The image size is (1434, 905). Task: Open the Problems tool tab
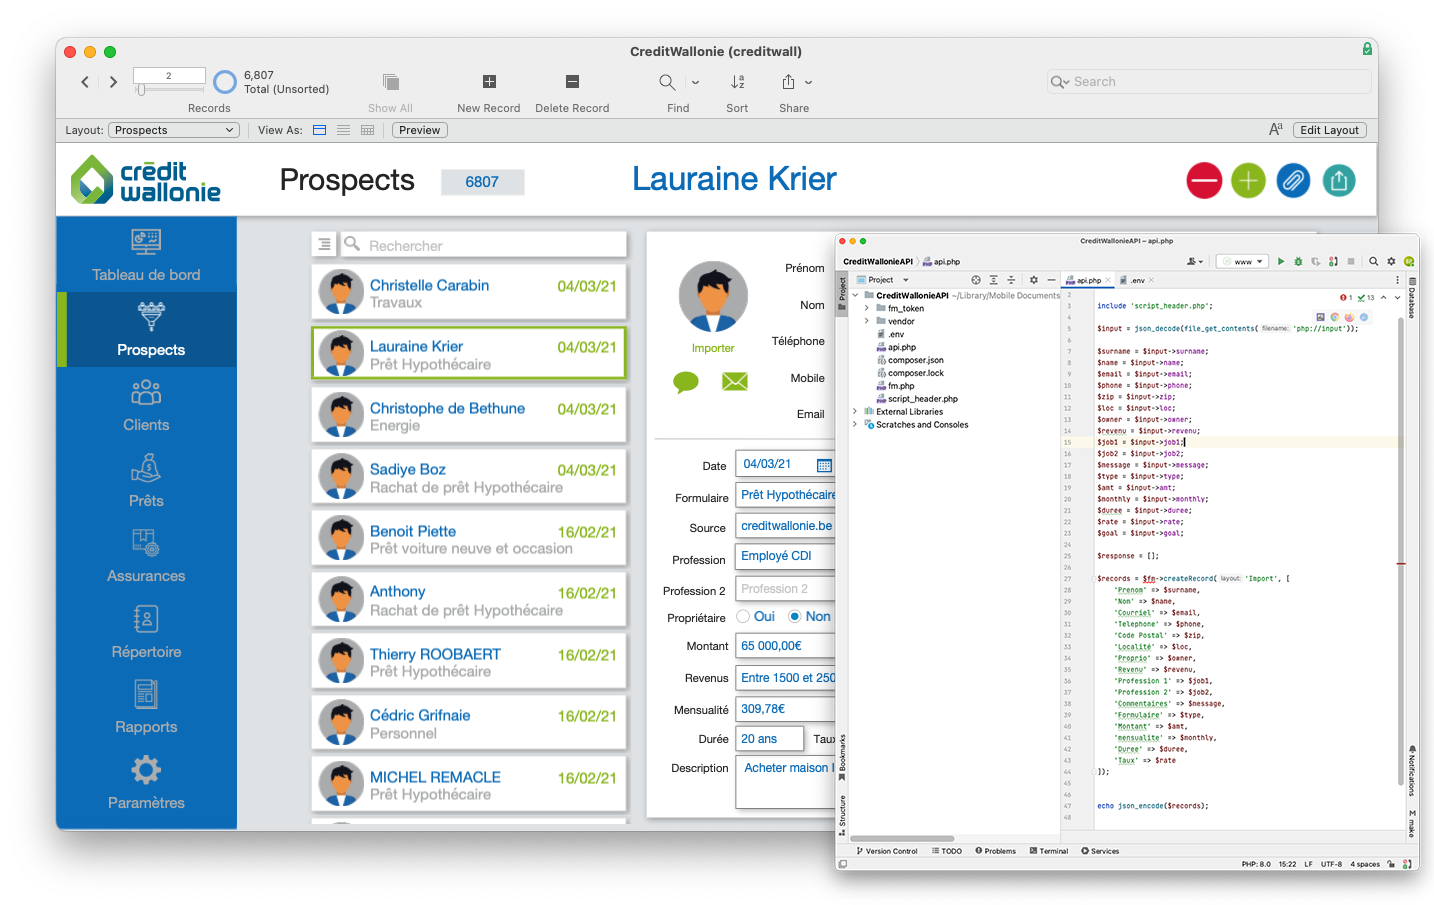pos(995,851)
